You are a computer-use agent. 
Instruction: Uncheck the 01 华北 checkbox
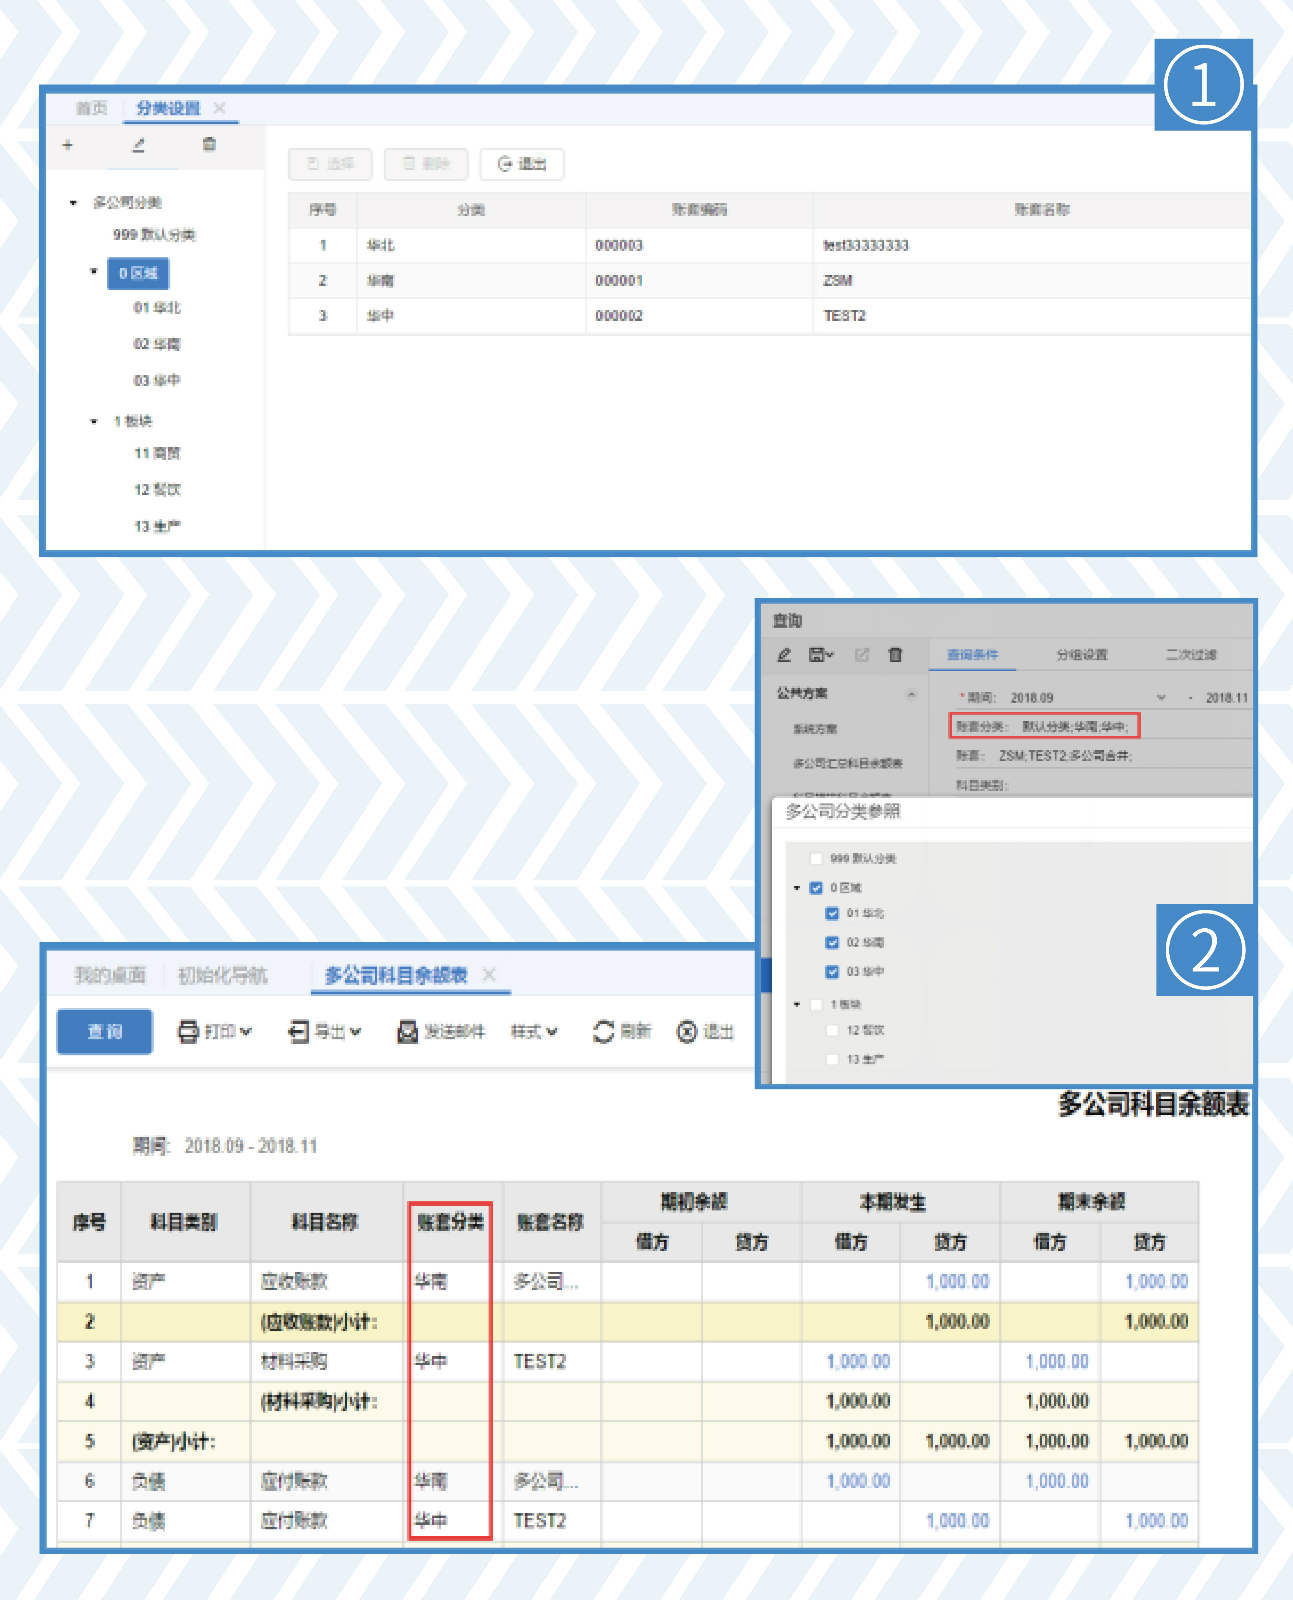point(832,913)
